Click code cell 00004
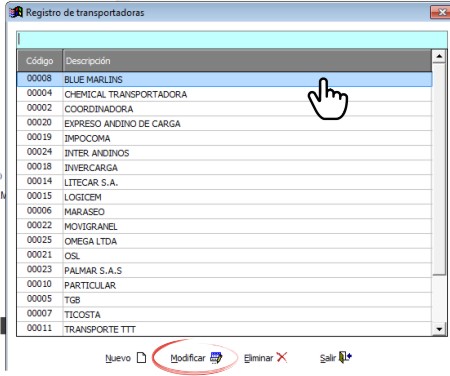 (39, 93)
